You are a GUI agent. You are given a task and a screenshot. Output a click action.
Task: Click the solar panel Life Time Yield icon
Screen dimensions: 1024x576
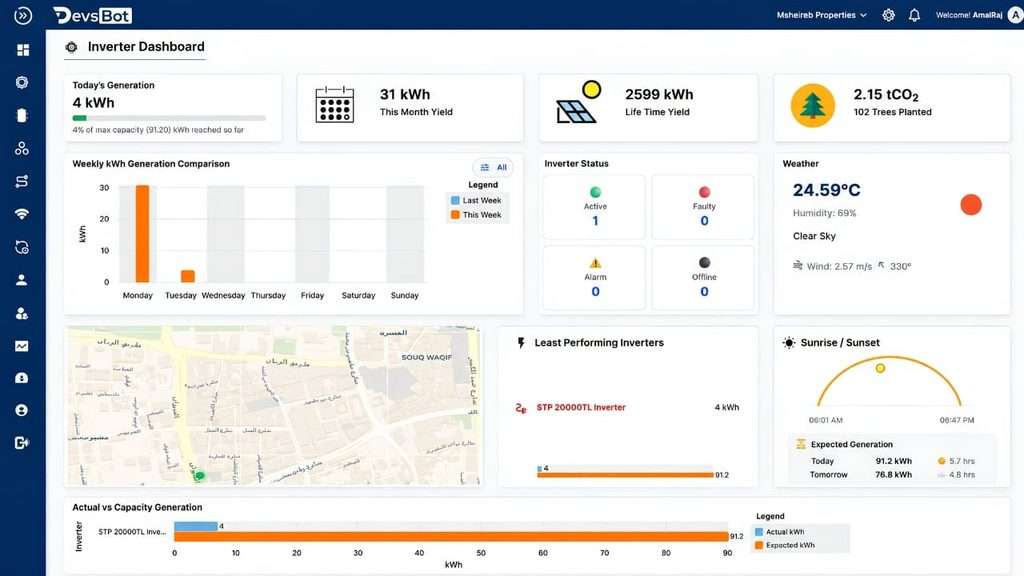pos(579,102)
